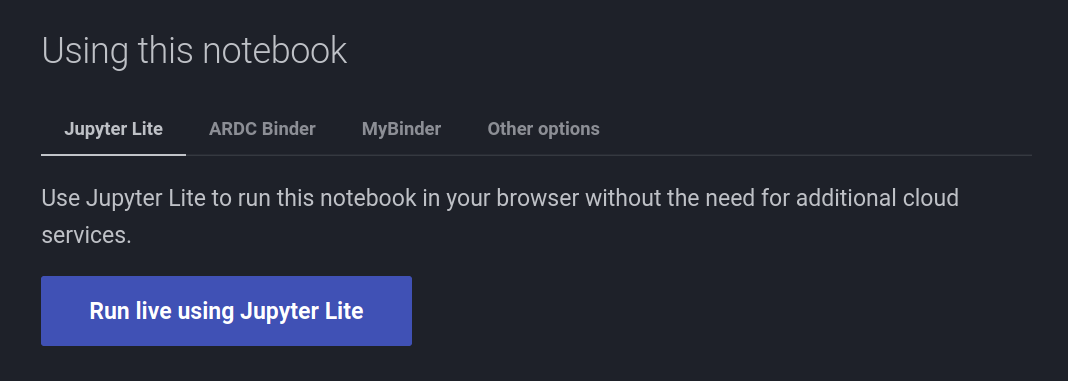Click Run live using Jupyter Lite button
This screenshot has width=1068, height=381.
226,311
